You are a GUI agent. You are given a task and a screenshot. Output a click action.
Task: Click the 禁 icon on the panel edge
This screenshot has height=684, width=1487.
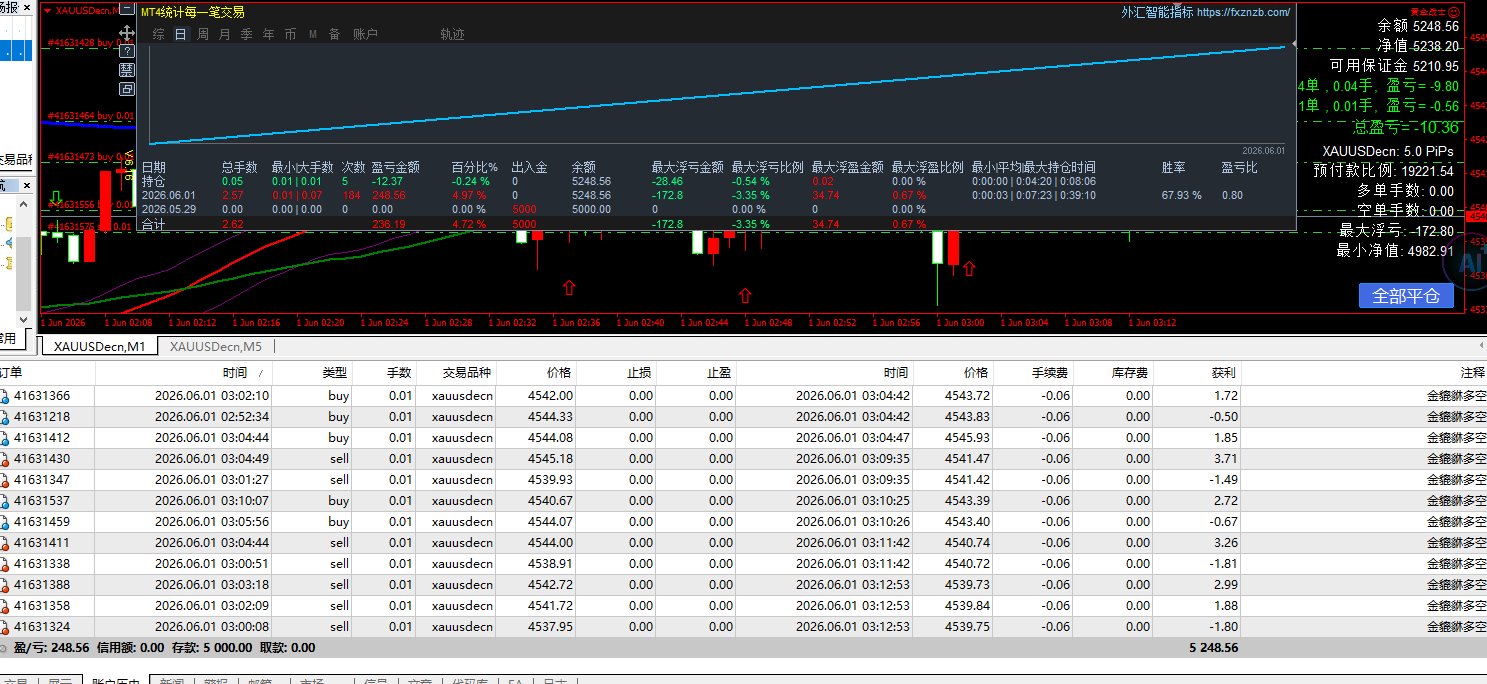127,70
